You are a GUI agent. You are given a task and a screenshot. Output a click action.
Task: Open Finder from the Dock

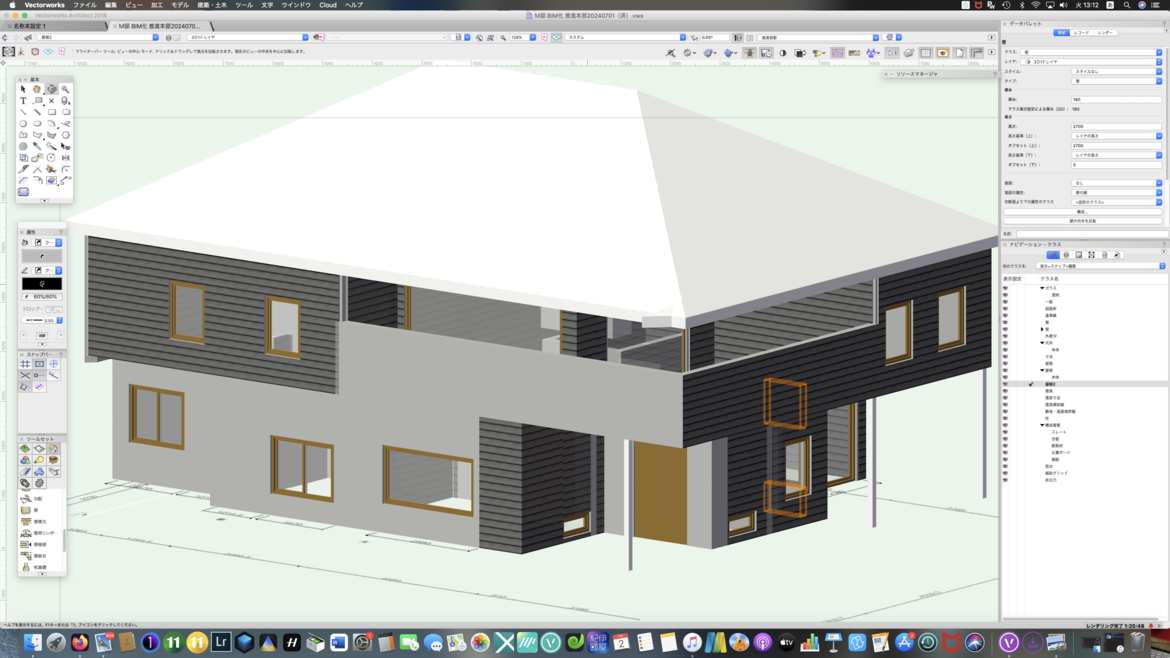[x=33, y=643]
